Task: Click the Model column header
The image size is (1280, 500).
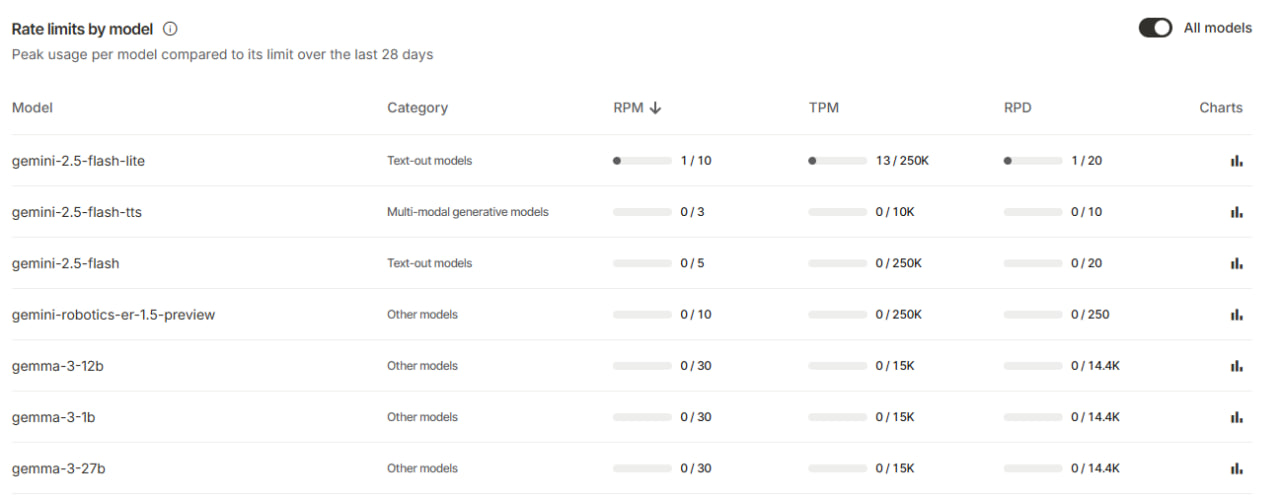Action: point(32,108)
